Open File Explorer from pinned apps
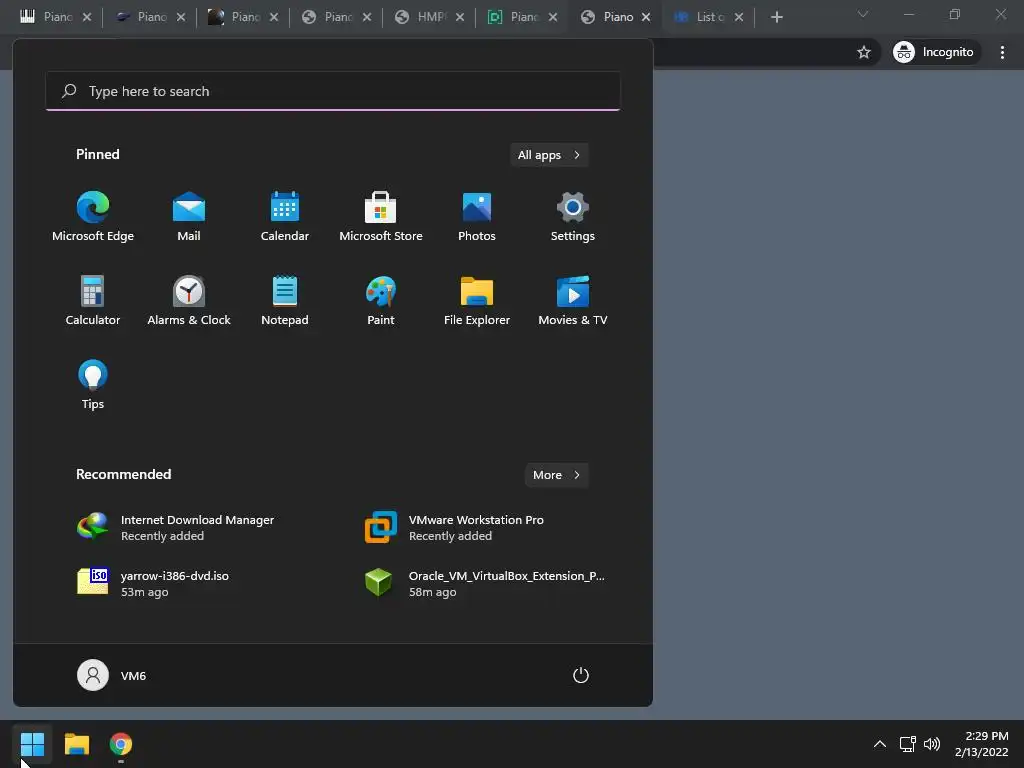This screenshot has height=768, width=1024. click(x=477, y=300)
